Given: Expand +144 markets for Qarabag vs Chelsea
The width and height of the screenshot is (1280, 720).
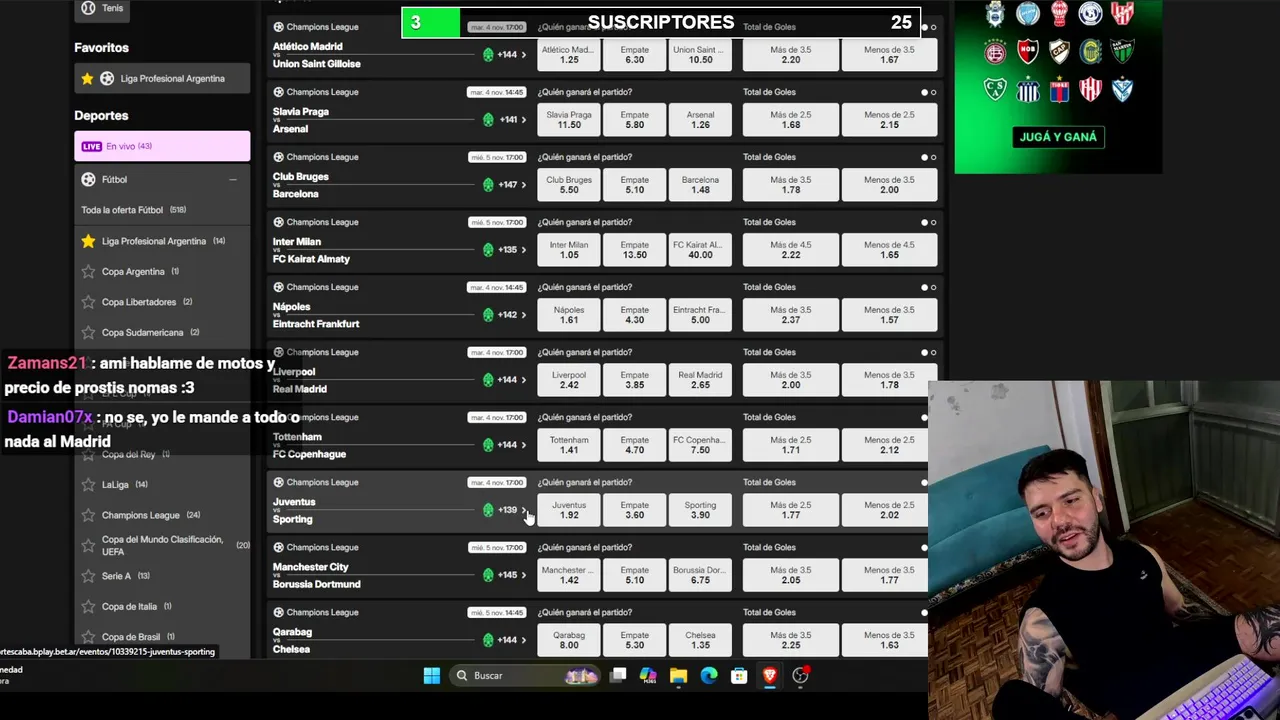Looking at the screenshot, I should pos(512,640).
